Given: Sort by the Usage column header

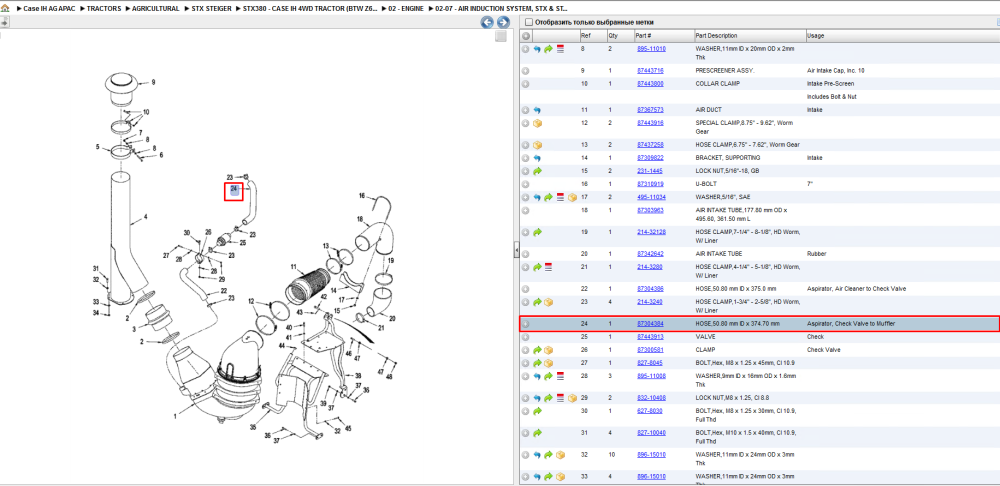Looking at the screenshot, I should [x=902, y=36].
